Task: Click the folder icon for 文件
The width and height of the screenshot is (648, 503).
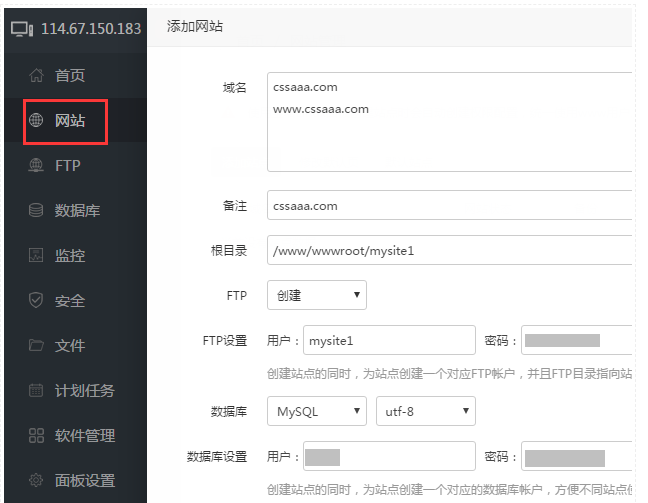Action: click(36, 345)
